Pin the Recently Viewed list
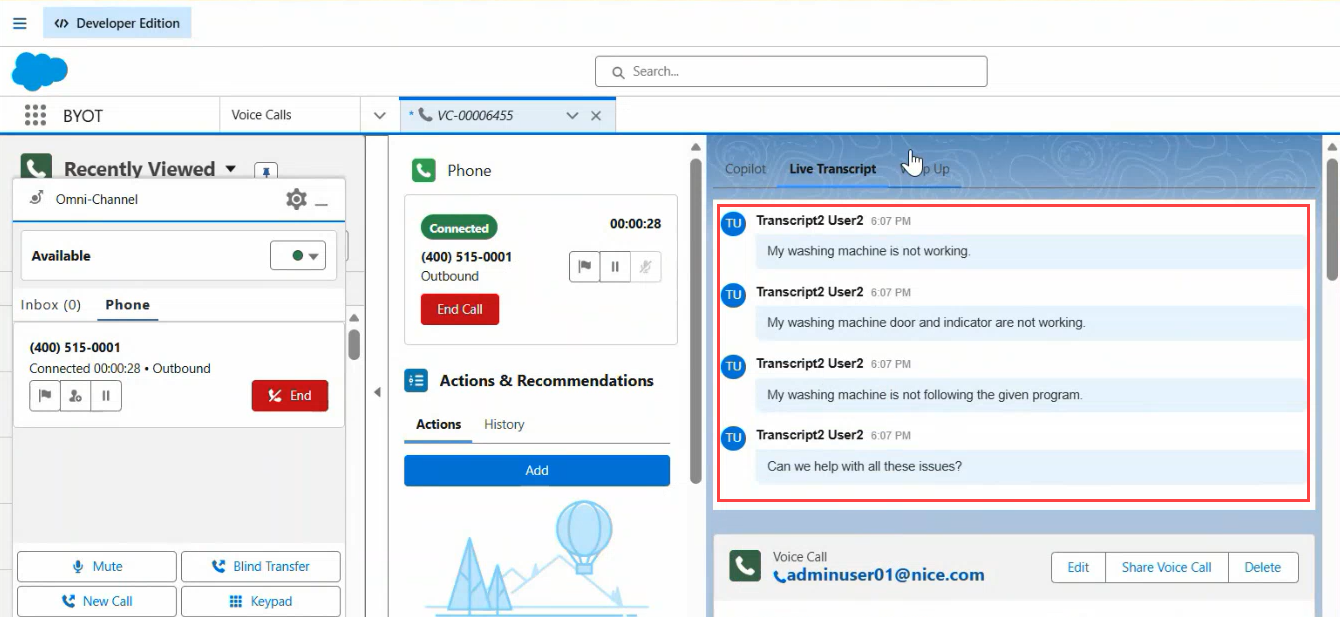Viewport: 1340px width, 617px height. point(266,171)
